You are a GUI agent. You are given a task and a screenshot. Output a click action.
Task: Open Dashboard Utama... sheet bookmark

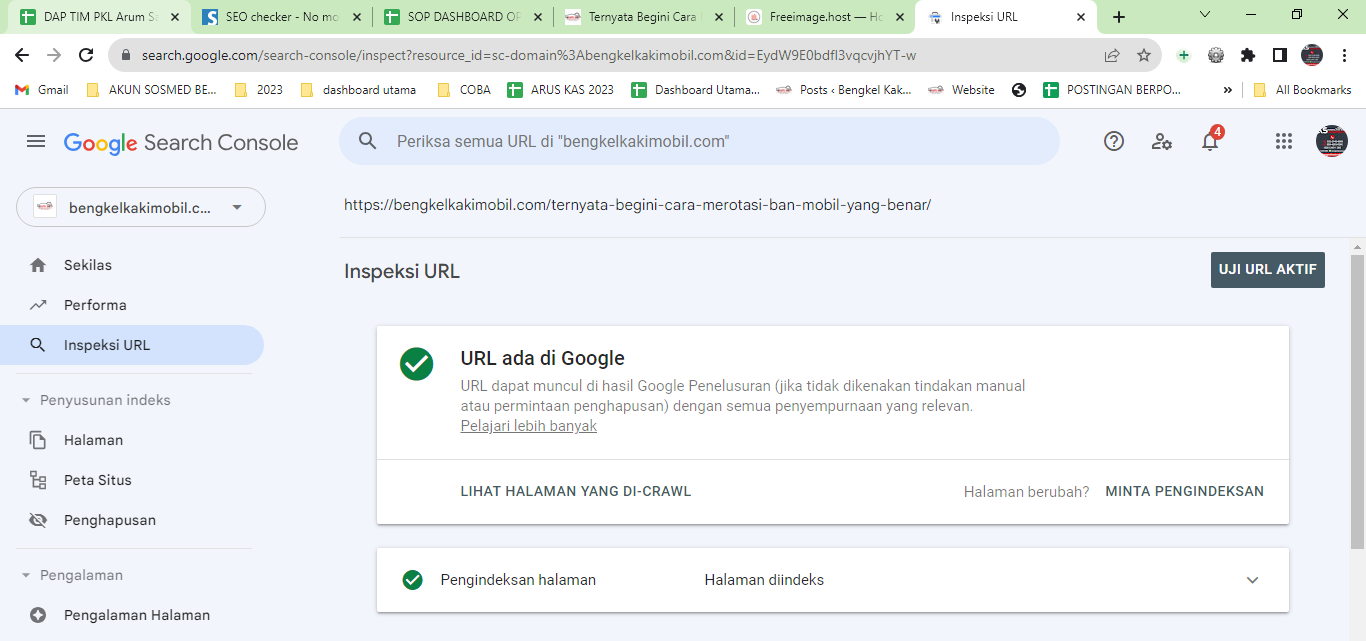(x=696, y=90)
